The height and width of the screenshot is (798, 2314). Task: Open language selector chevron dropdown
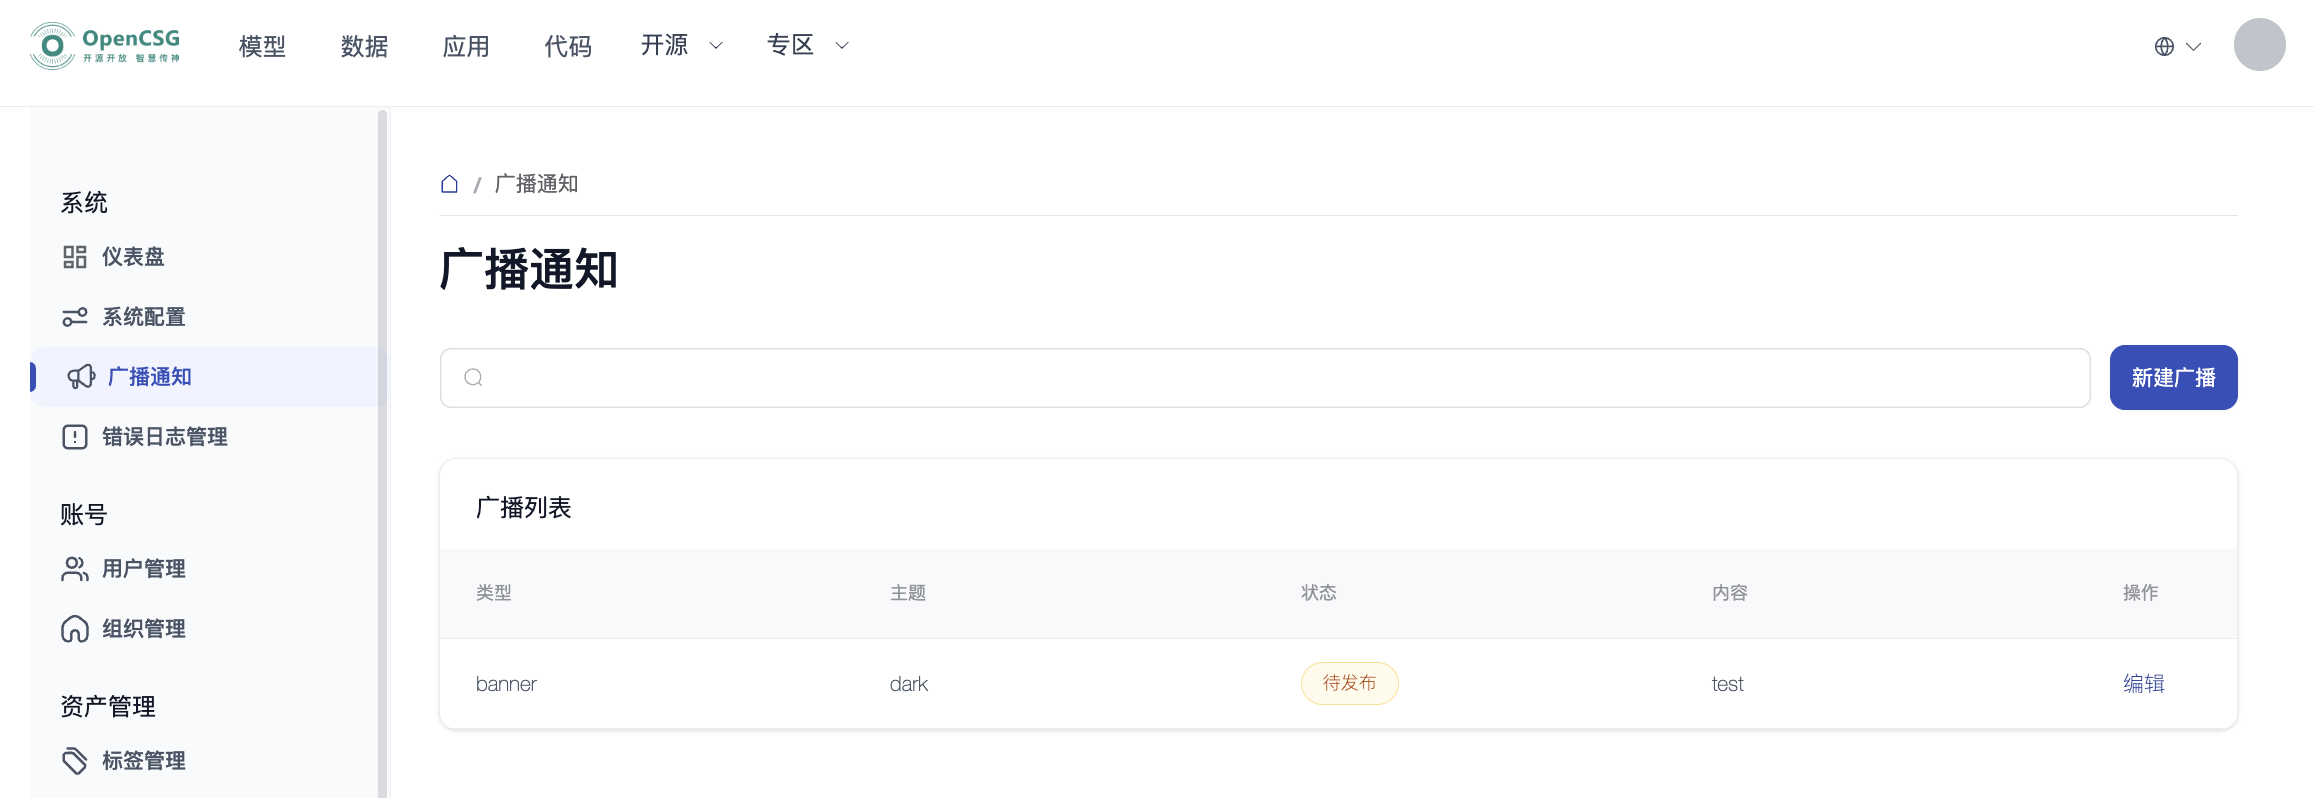2194,46
